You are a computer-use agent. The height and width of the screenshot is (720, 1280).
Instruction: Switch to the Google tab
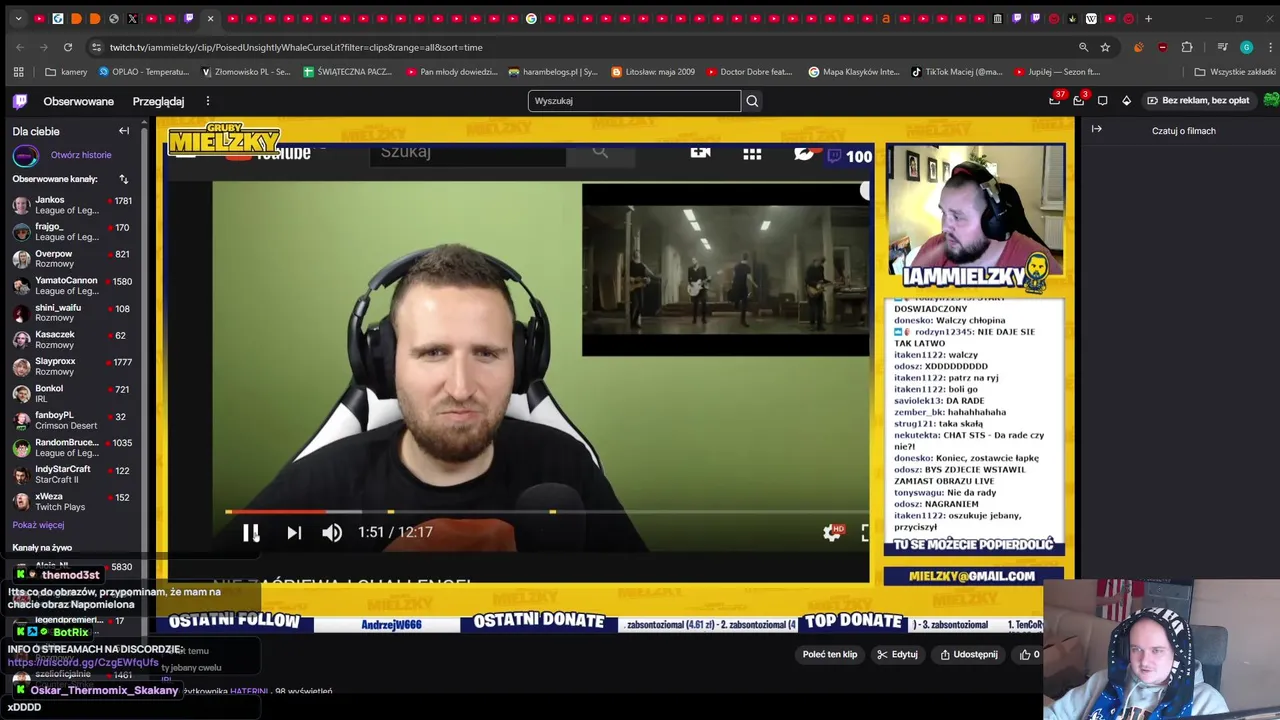tap(531, 18)
